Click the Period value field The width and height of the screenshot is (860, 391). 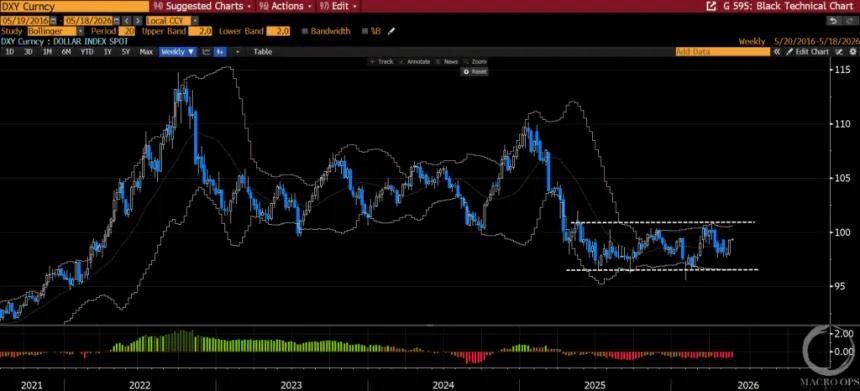point(126,31)
